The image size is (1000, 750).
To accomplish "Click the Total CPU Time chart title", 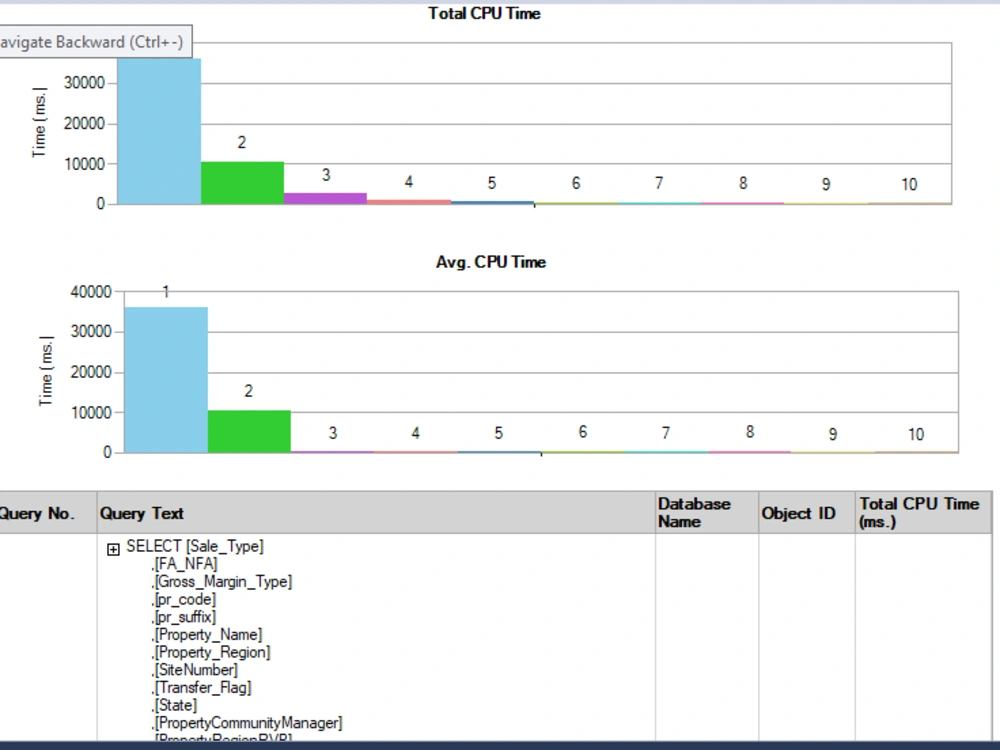I will 484,13.
